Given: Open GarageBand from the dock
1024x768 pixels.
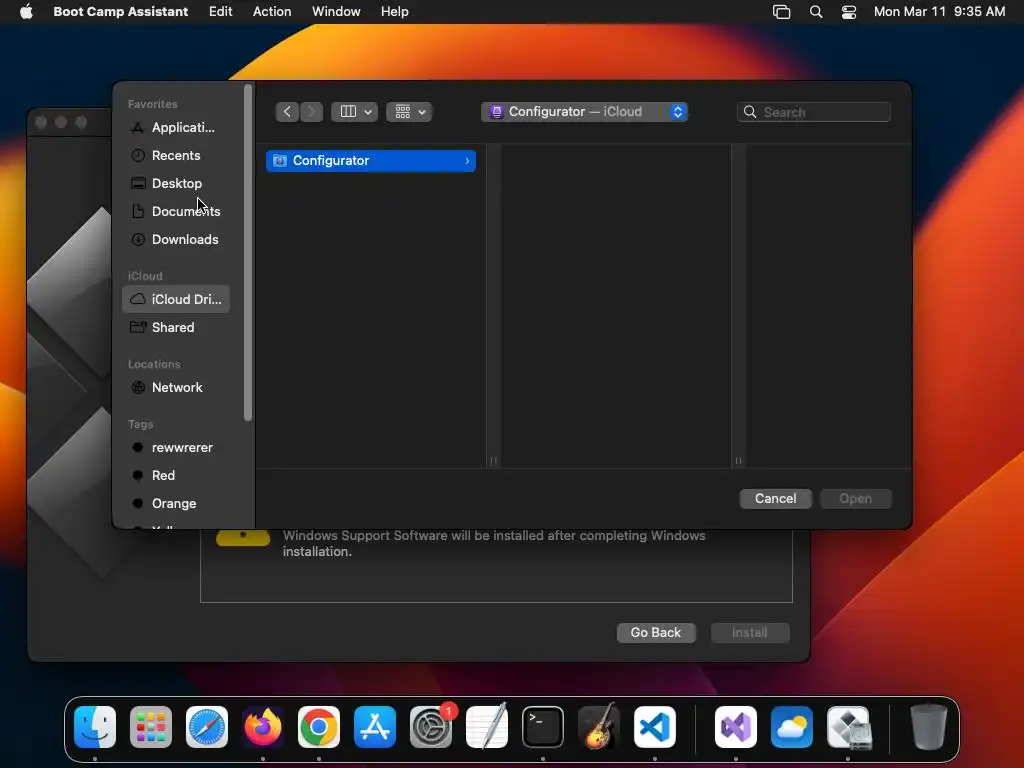Looking at the screenshot, I should tap(599, 727).
